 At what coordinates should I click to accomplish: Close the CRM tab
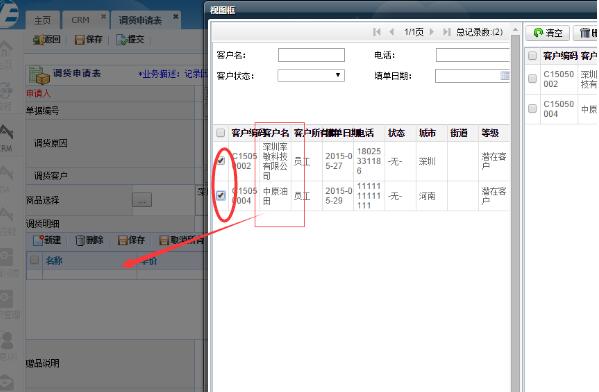(103, 17)
